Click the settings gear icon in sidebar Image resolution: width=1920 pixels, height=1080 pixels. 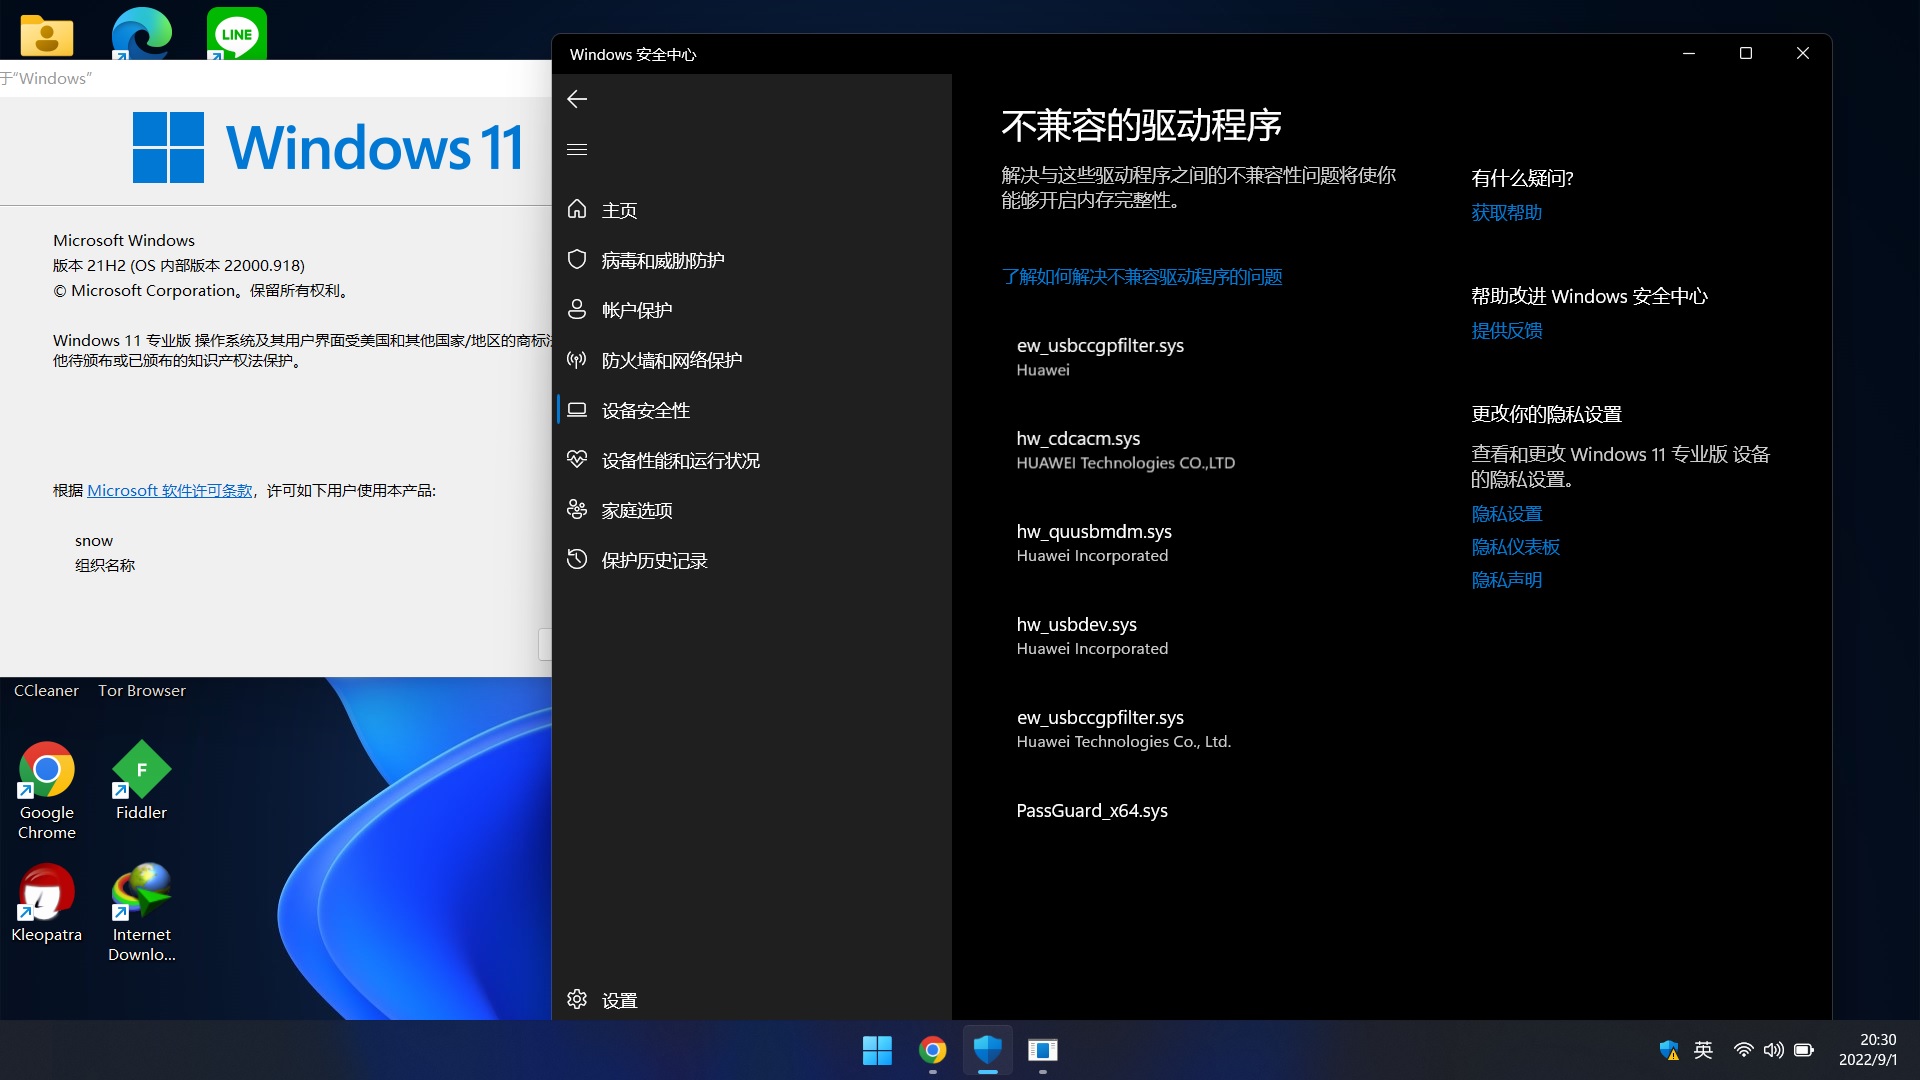click(577, 999)
